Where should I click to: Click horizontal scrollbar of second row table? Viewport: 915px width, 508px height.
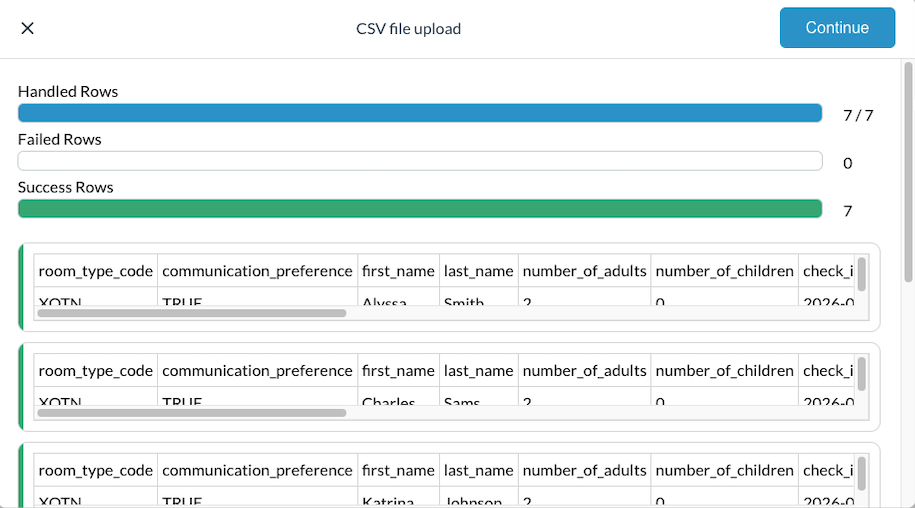tap(192, 413)
